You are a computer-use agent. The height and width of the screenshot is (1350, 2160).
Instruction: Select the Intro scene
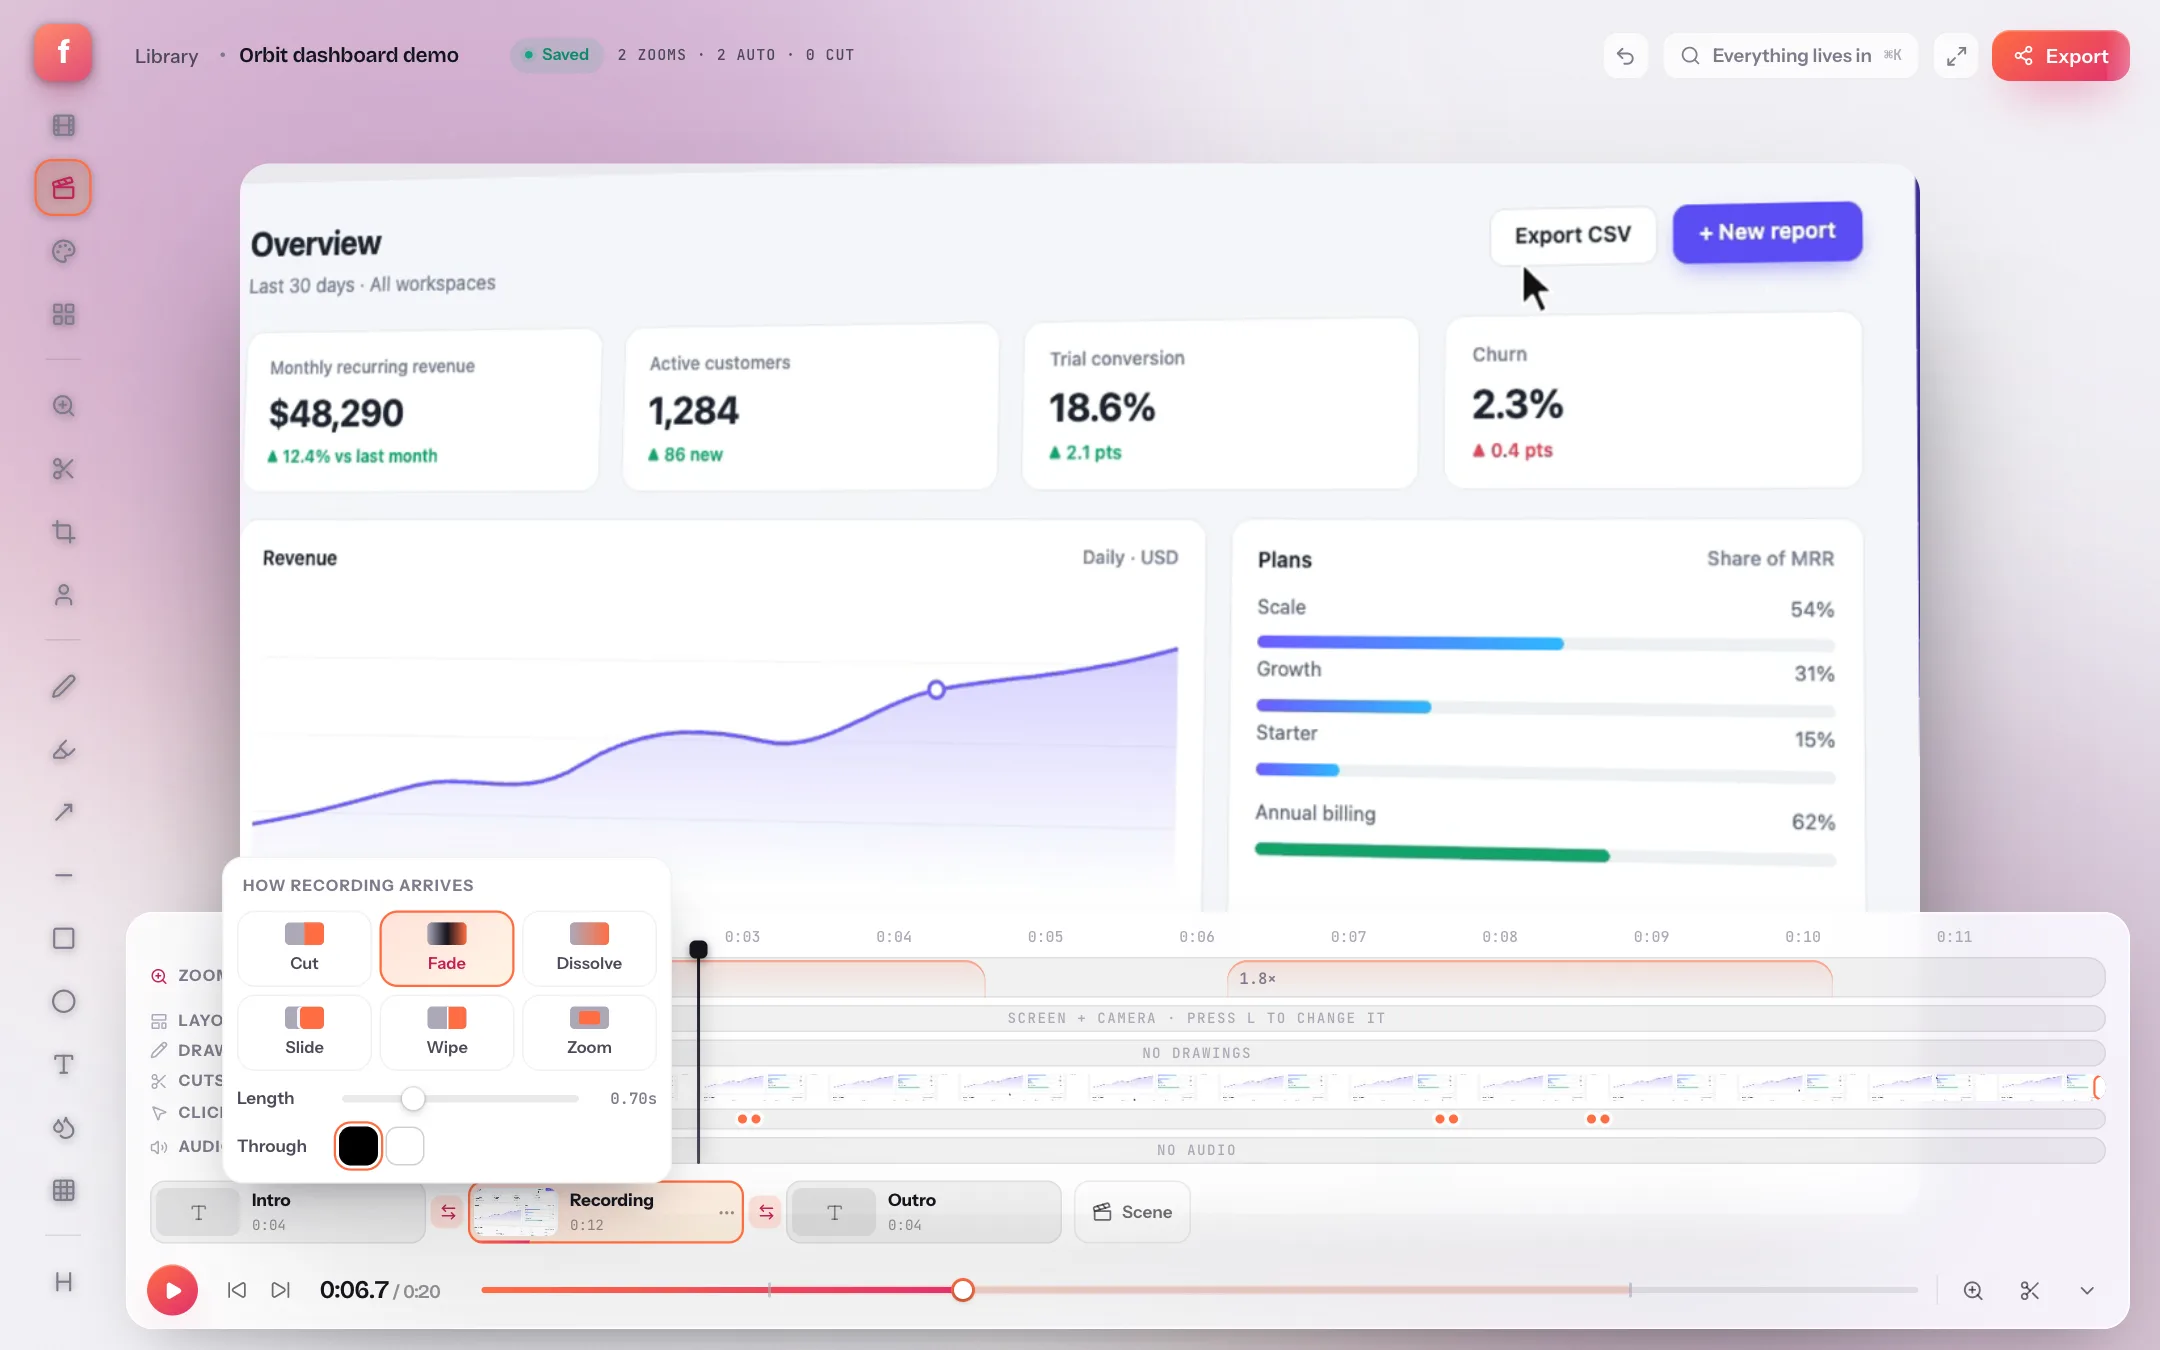click(x=288, y=1212)
